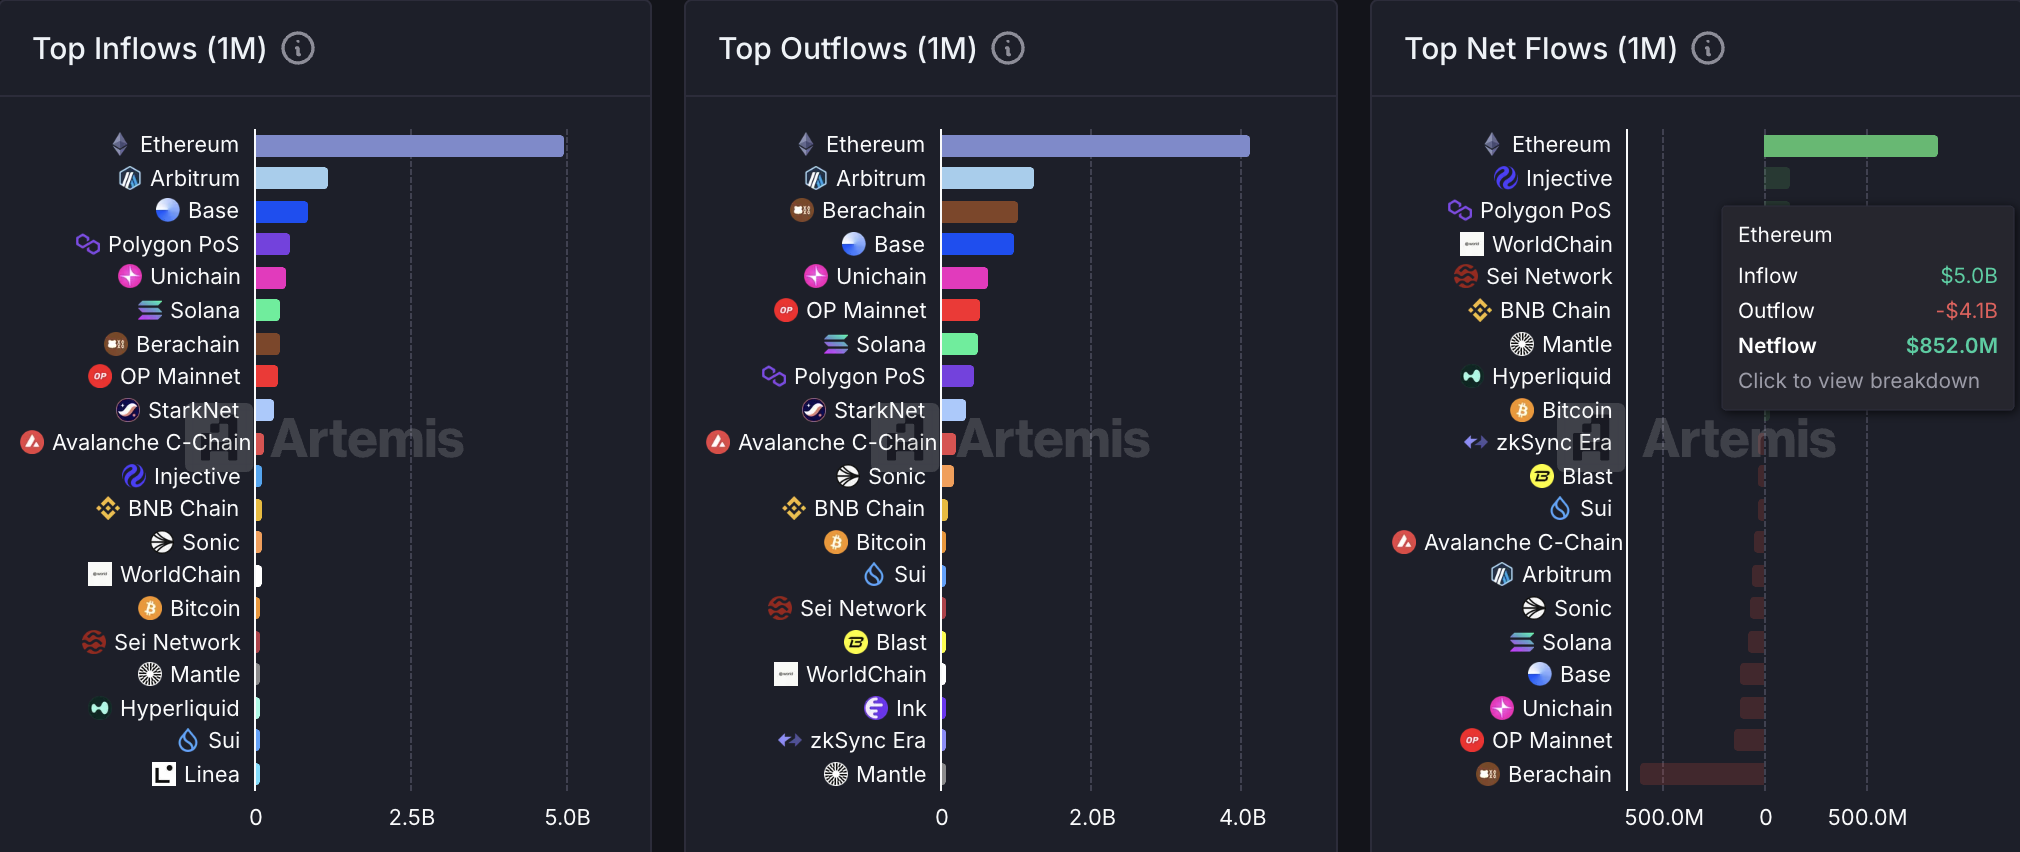Click Solana label in Top Outflows

890,344
